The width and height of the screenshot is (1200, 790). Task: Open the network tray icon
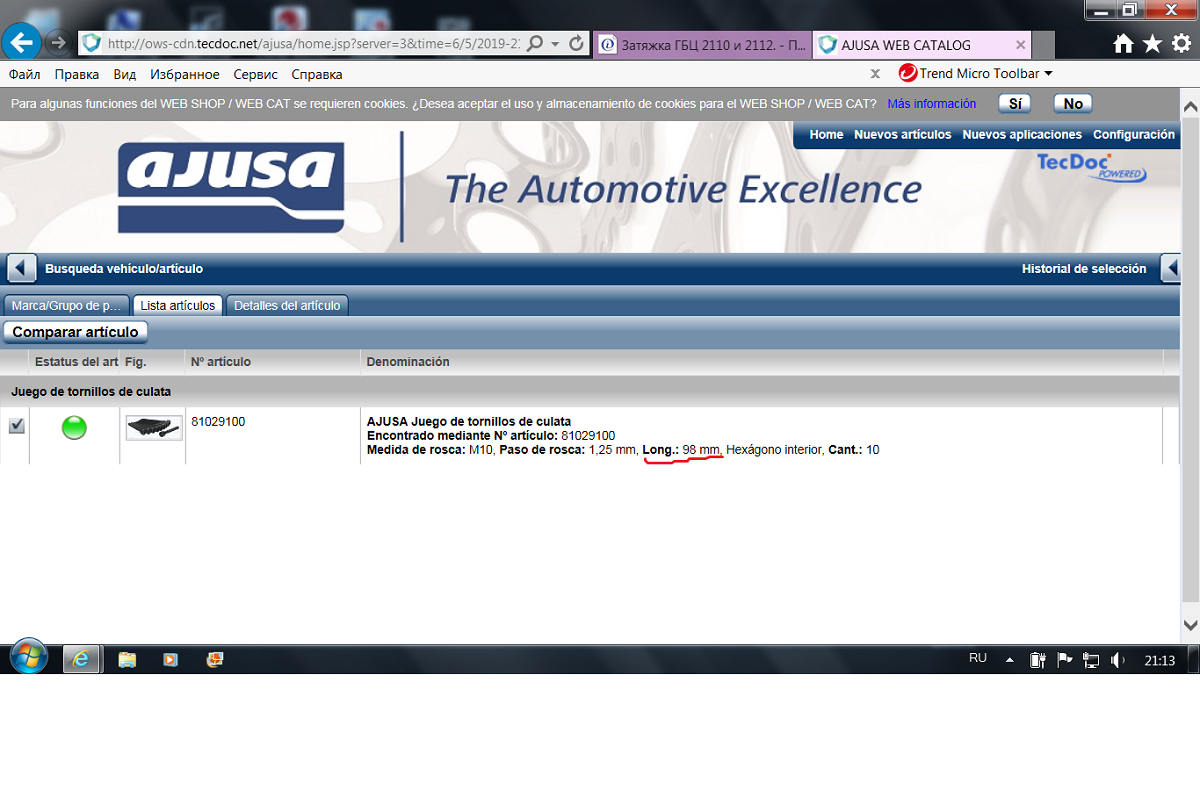click(1091, 660)
